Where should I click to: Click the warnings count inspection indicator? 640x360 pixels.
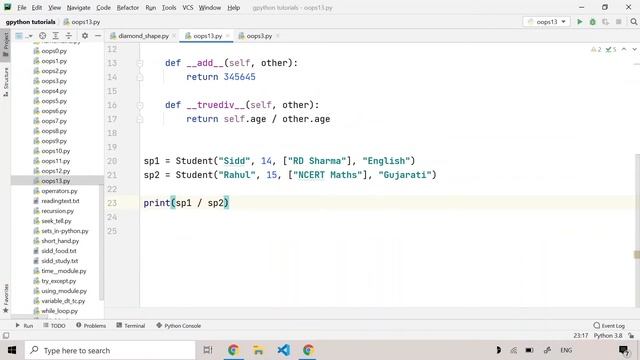tap(596, 49)
